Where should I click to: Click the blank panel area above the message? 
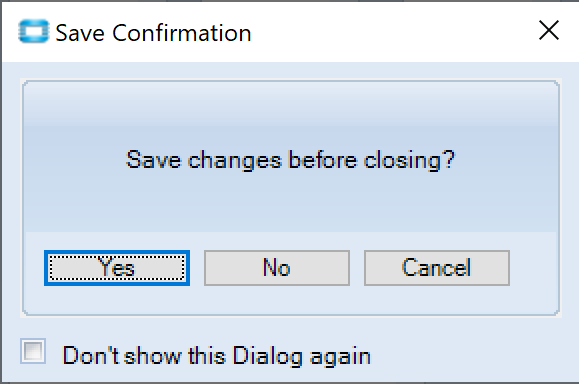[291, 111]
